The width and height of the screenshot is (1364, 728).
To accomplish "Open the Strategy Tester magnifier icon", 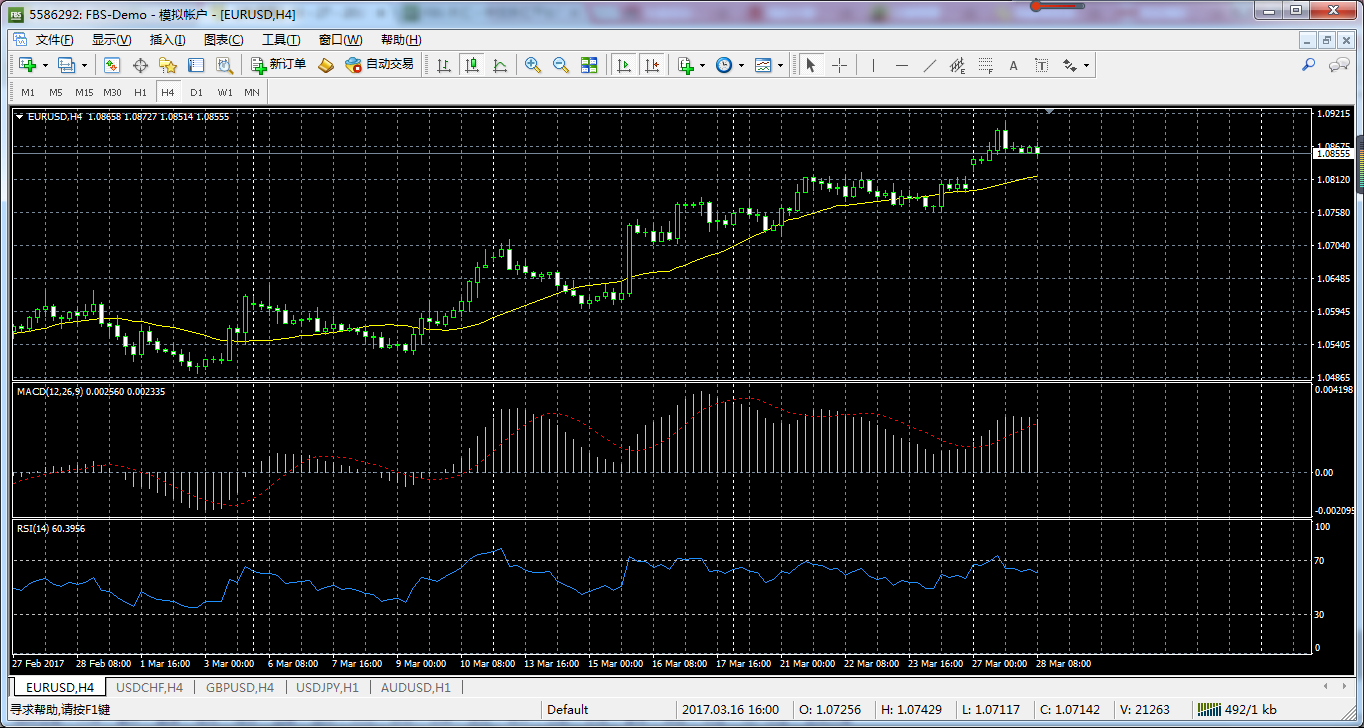I will (224, 65).
